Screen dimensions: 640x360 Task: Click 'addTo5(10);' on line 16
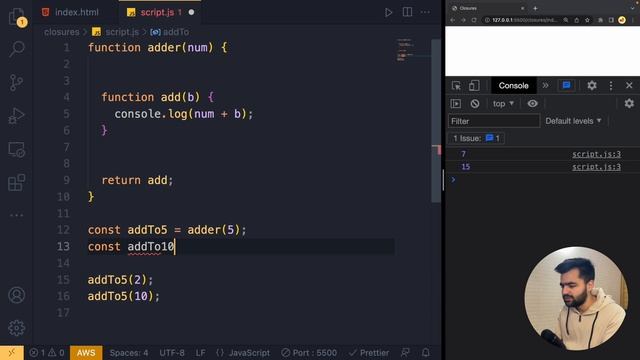coord(124,296)
